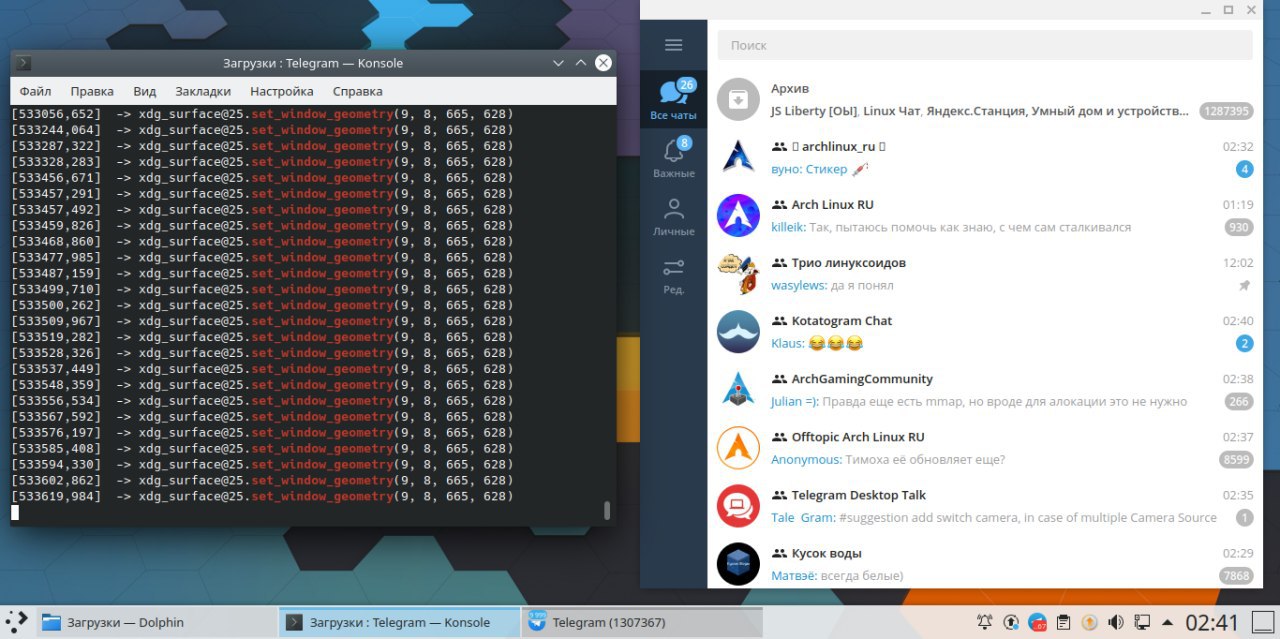1280x639 pixels.
Task: Open the "Arch Linux RU" chat title
Action: click(832, 205)
